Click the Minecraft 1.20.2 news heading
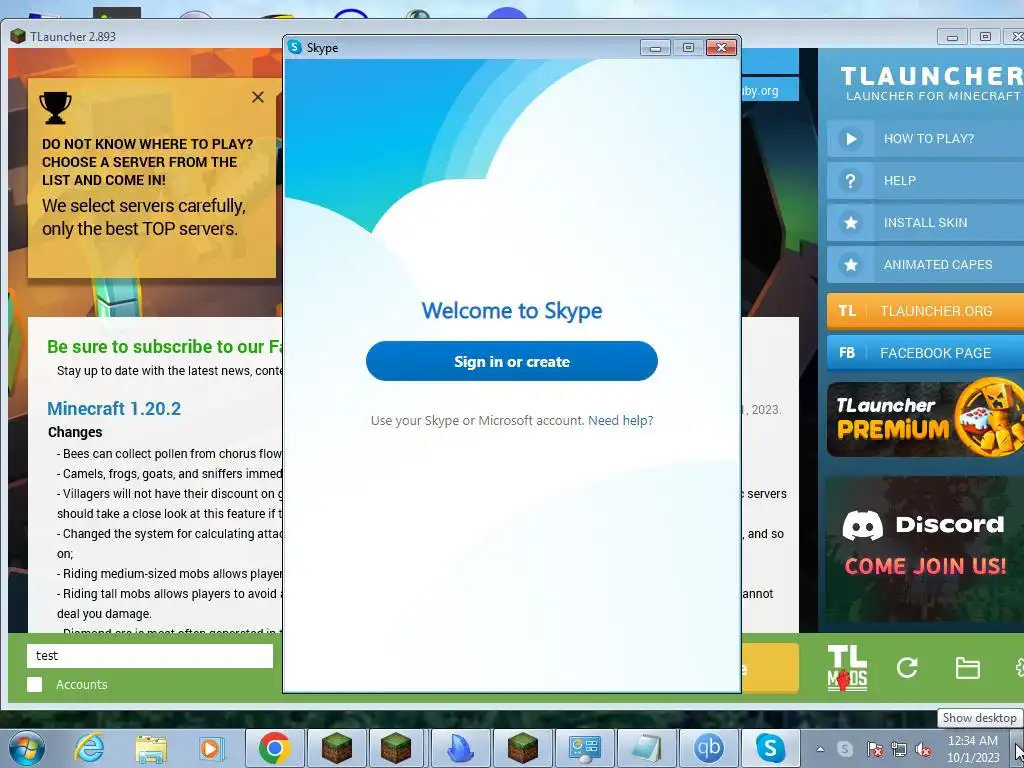The image size is (1024, 768). click(x=114, y=409)
